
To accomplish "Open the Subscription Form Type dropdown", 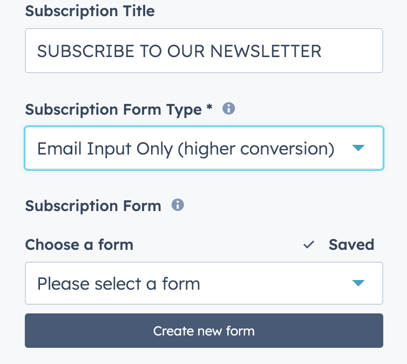I will [x=204, y=148].
